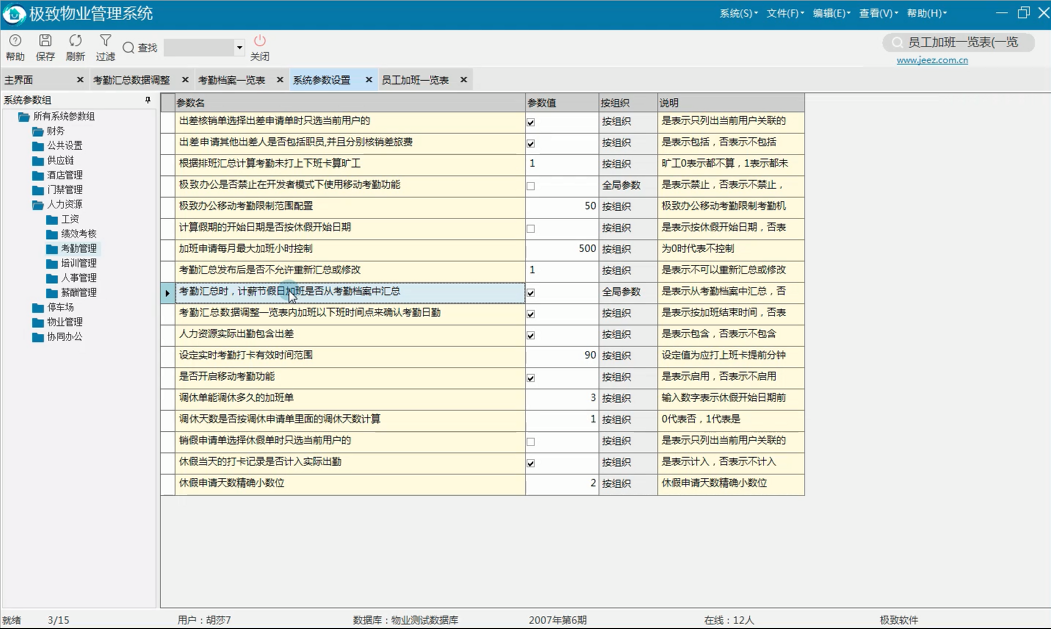Open the www.jeez.com.cn link
The image size is (1051, 629).
coord(932,60)
